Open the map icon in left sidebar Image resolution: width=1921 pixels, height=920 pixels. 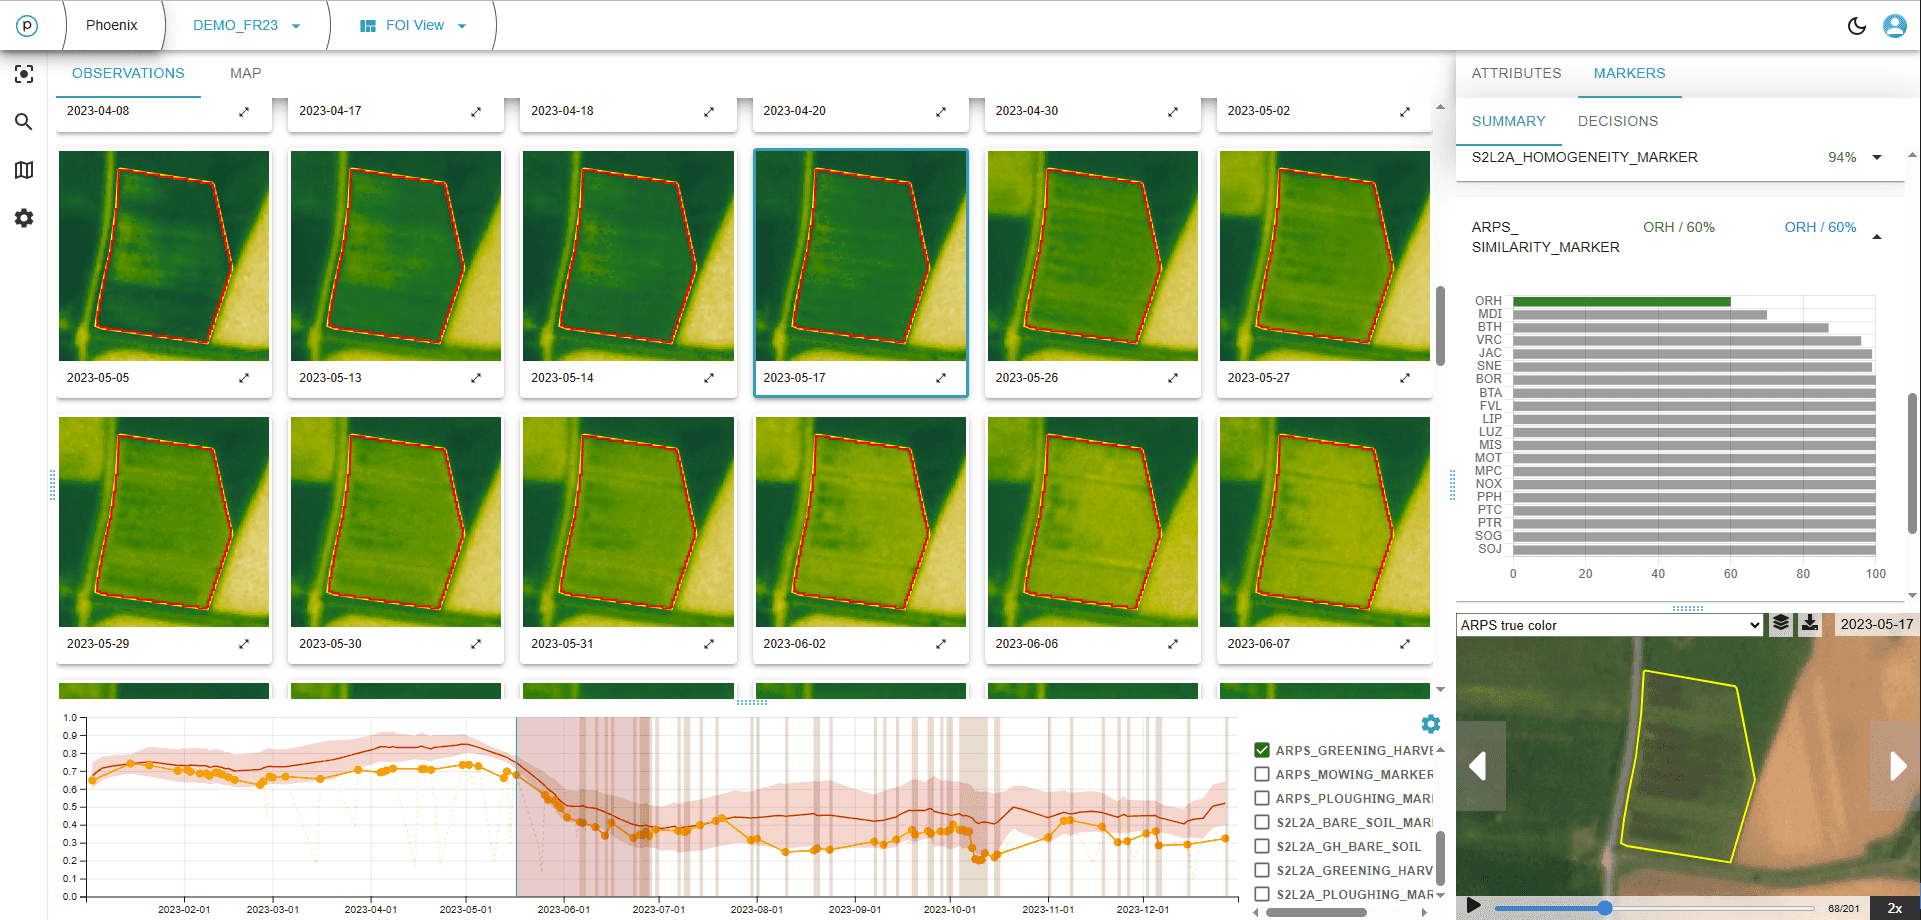point(24,170)
